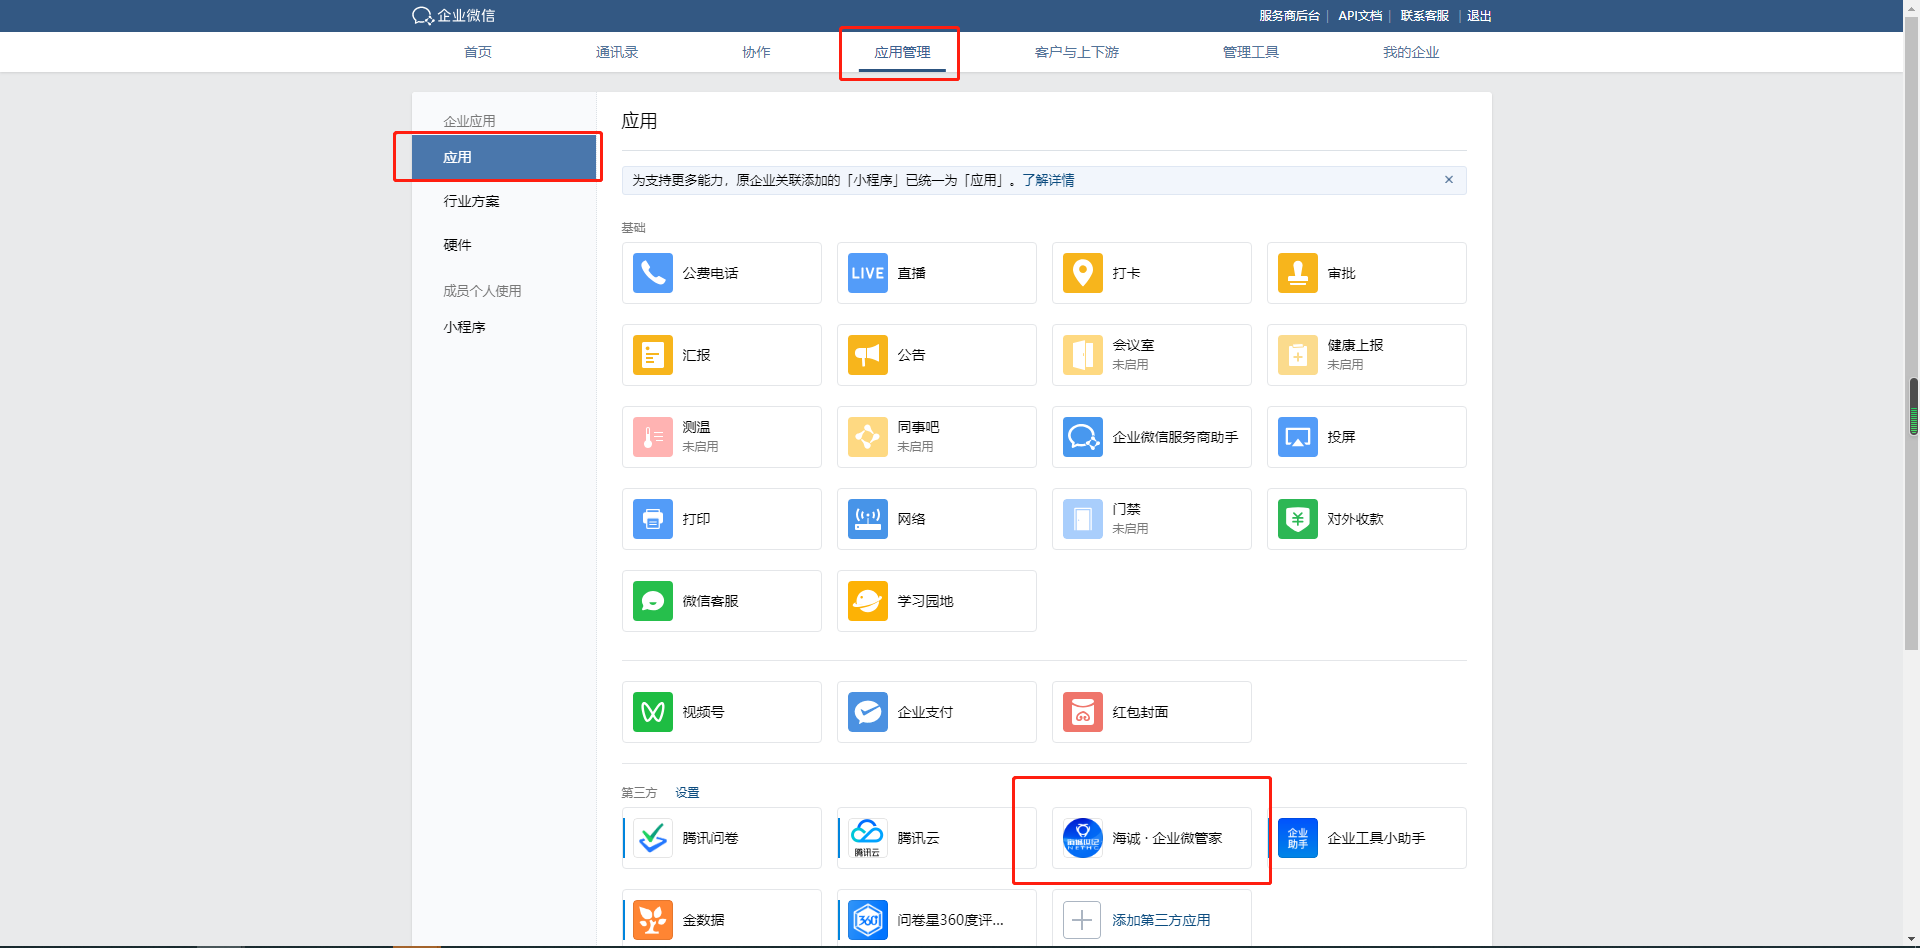Image resolution: width=1920 pixels, height=948 pixels.
Task: Switch to the 通讯录 tab
Action: pyautogui.click(x=617, y=52)
